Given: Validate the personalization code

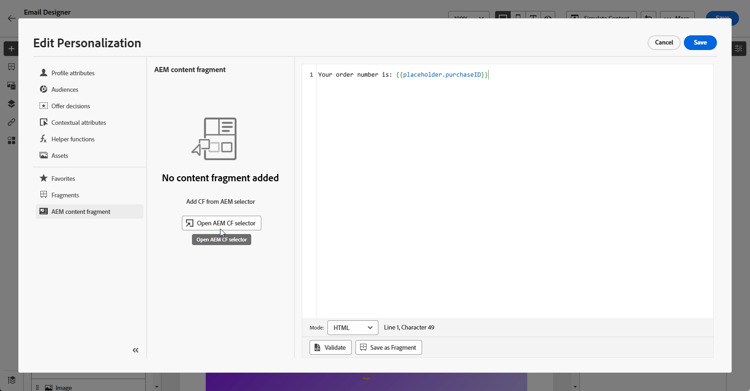Looking at the screenshot, I should [330, 347].
